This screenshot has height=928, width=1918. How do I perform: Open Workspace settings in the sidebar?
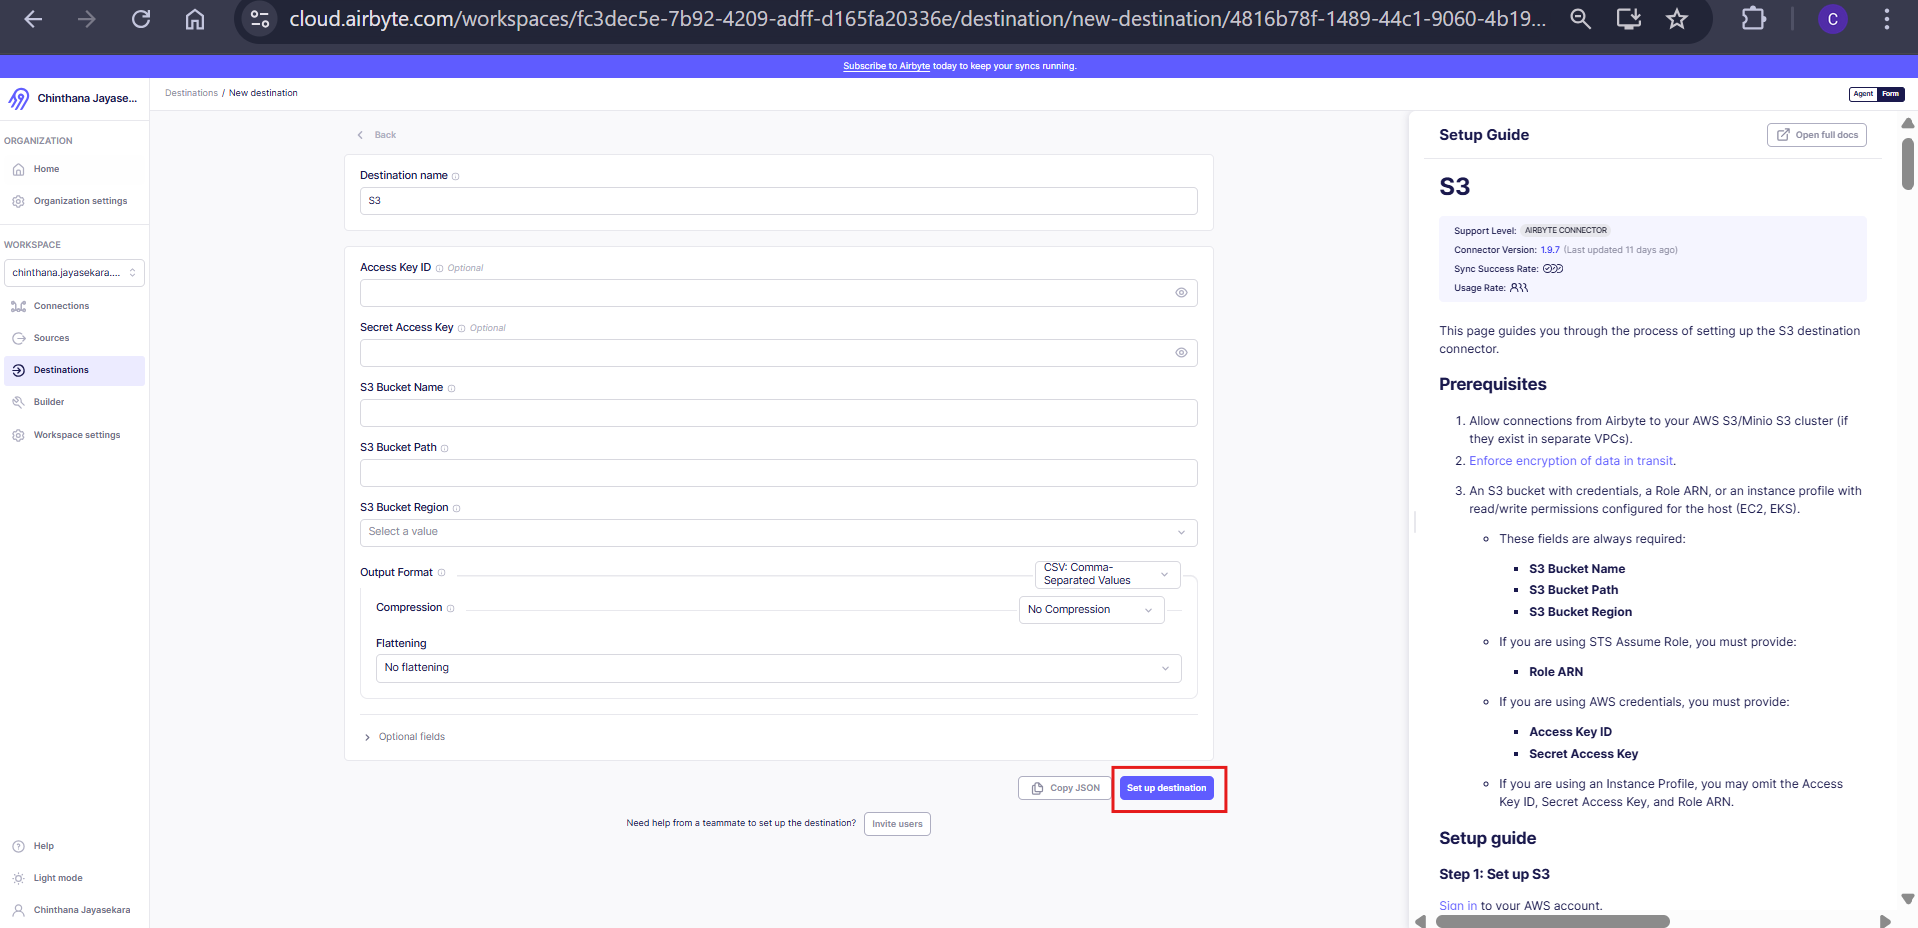coord(74,435)
